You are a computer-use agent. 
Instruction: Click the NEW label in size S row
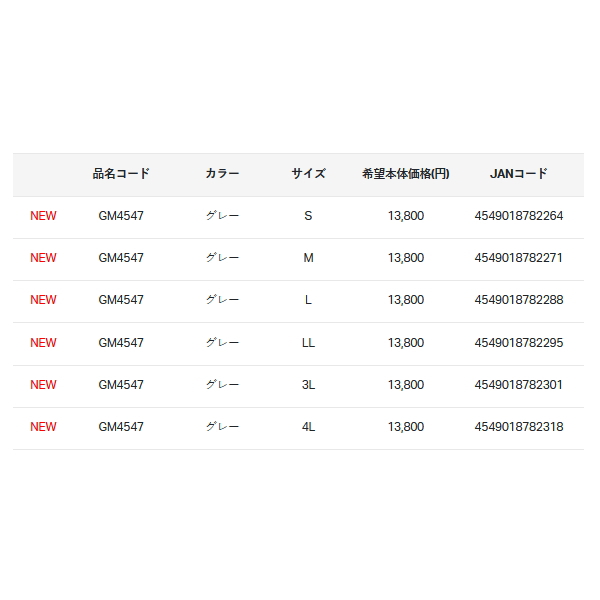[43, 216]
